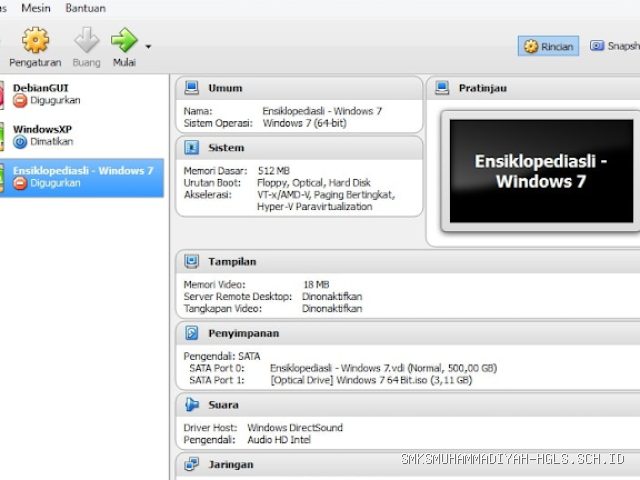Viewport: 640px width, 480px height.
Task: Click the 'Audio HD Intel' controller value
Action: 279,440
